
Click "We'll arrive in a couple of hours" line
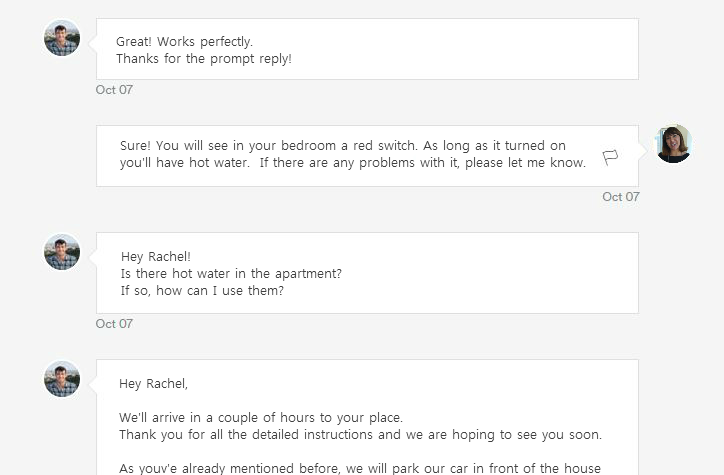(260, 417)
